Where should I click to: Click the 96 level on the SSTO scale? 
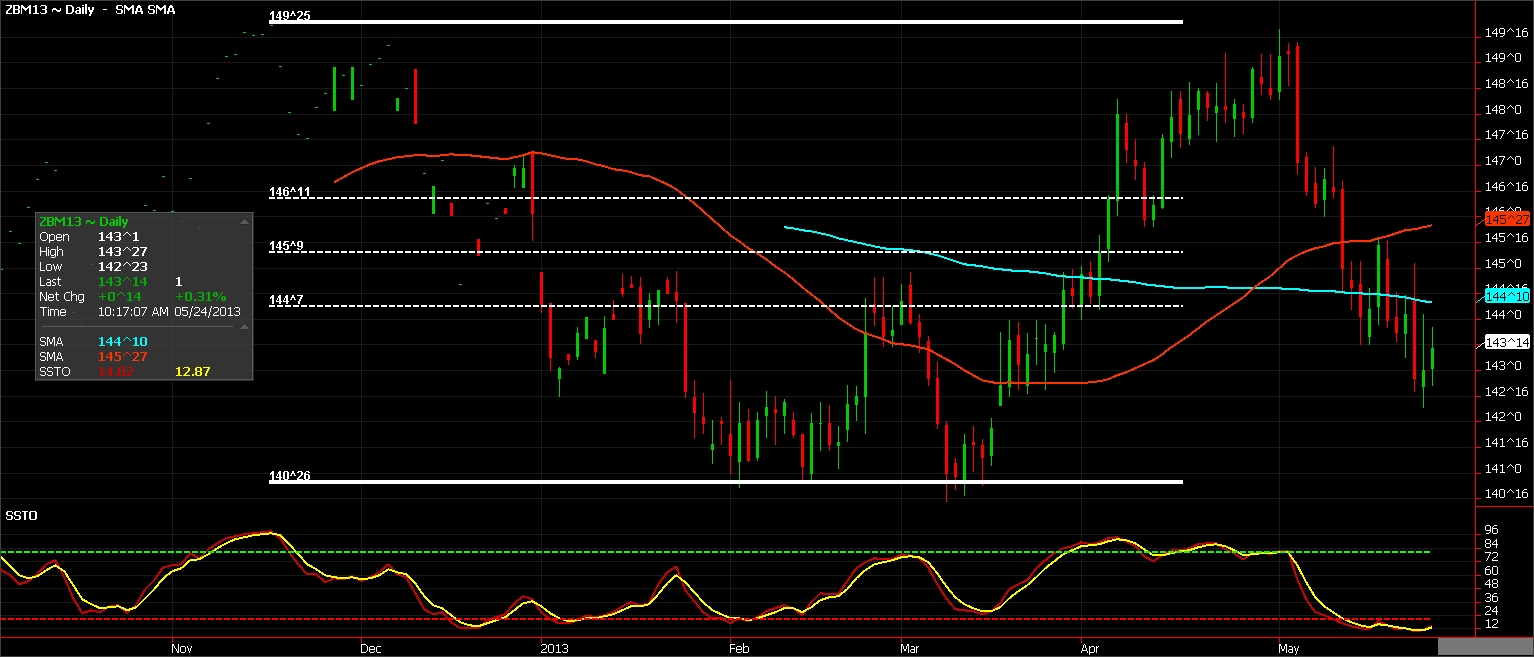click(1492, 529)
